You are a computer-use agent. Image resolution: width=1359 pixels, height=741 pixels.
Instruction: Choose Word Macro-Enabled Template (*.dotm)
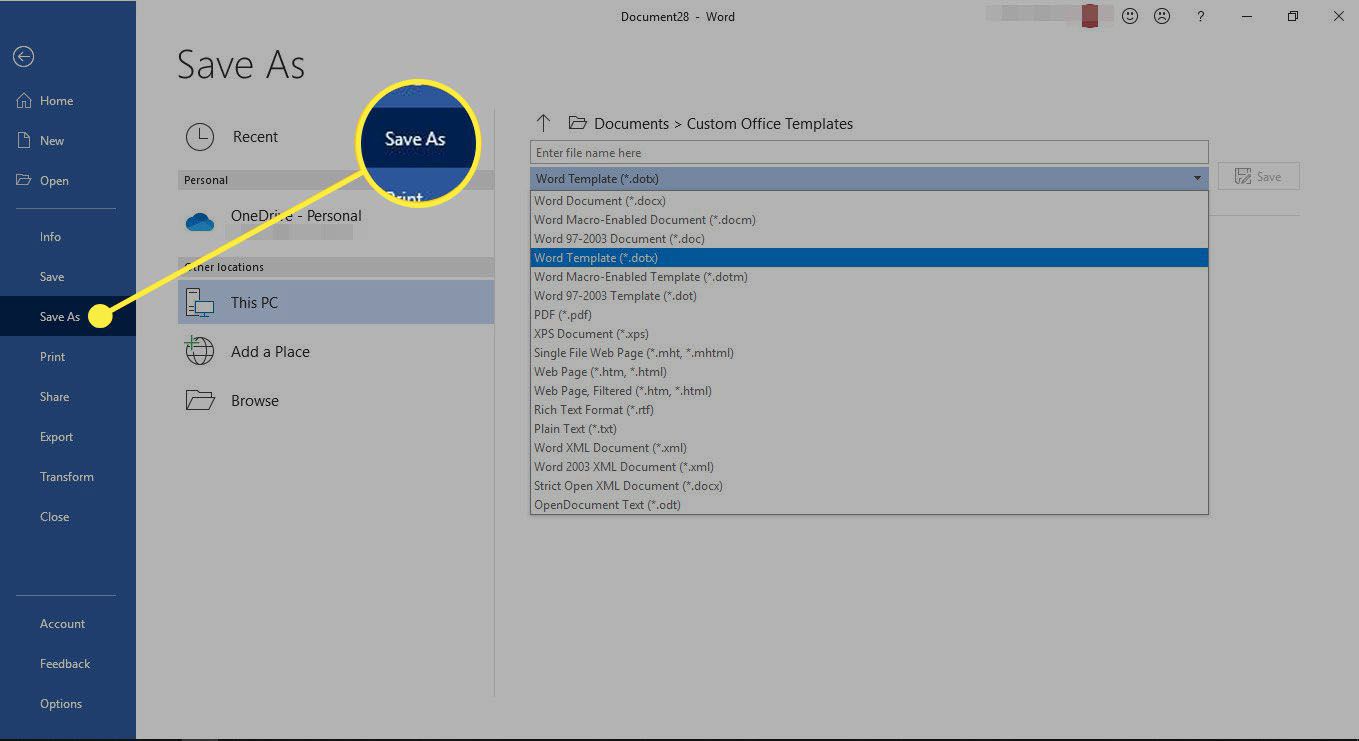coord(869,277)
